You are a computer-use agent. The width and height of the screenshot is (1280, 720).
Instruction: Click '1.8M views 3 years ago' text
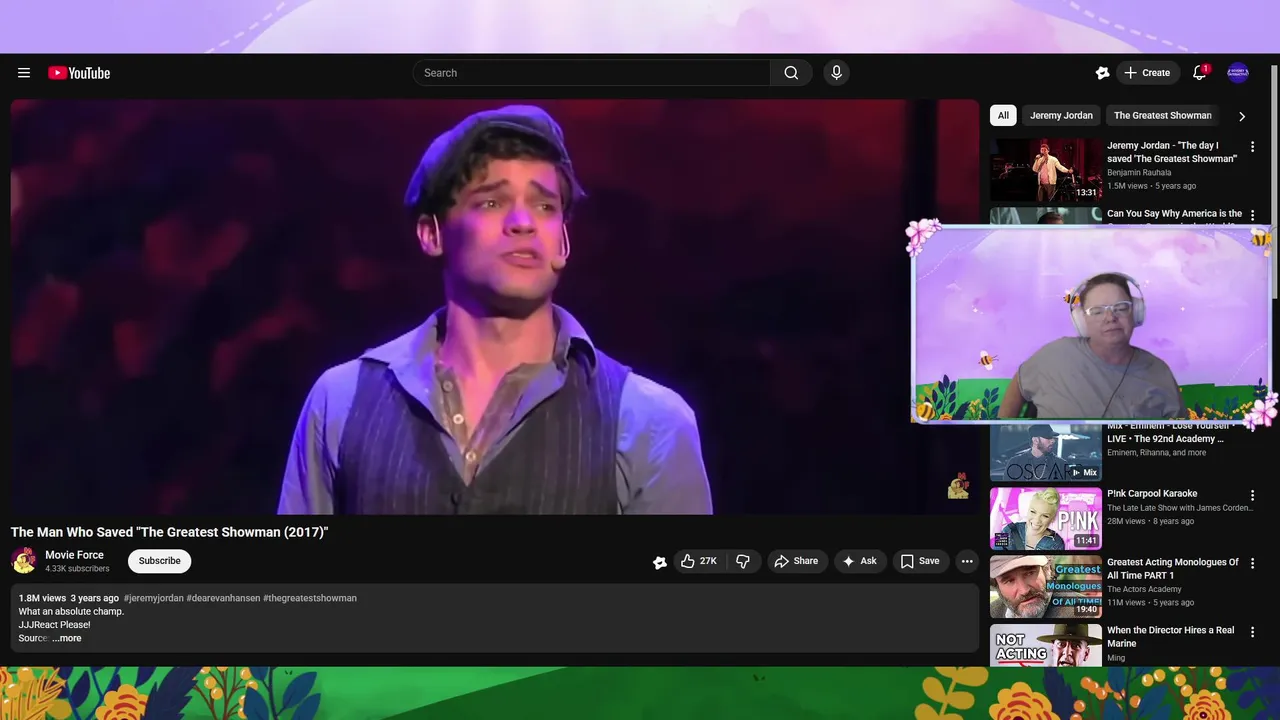68,598
